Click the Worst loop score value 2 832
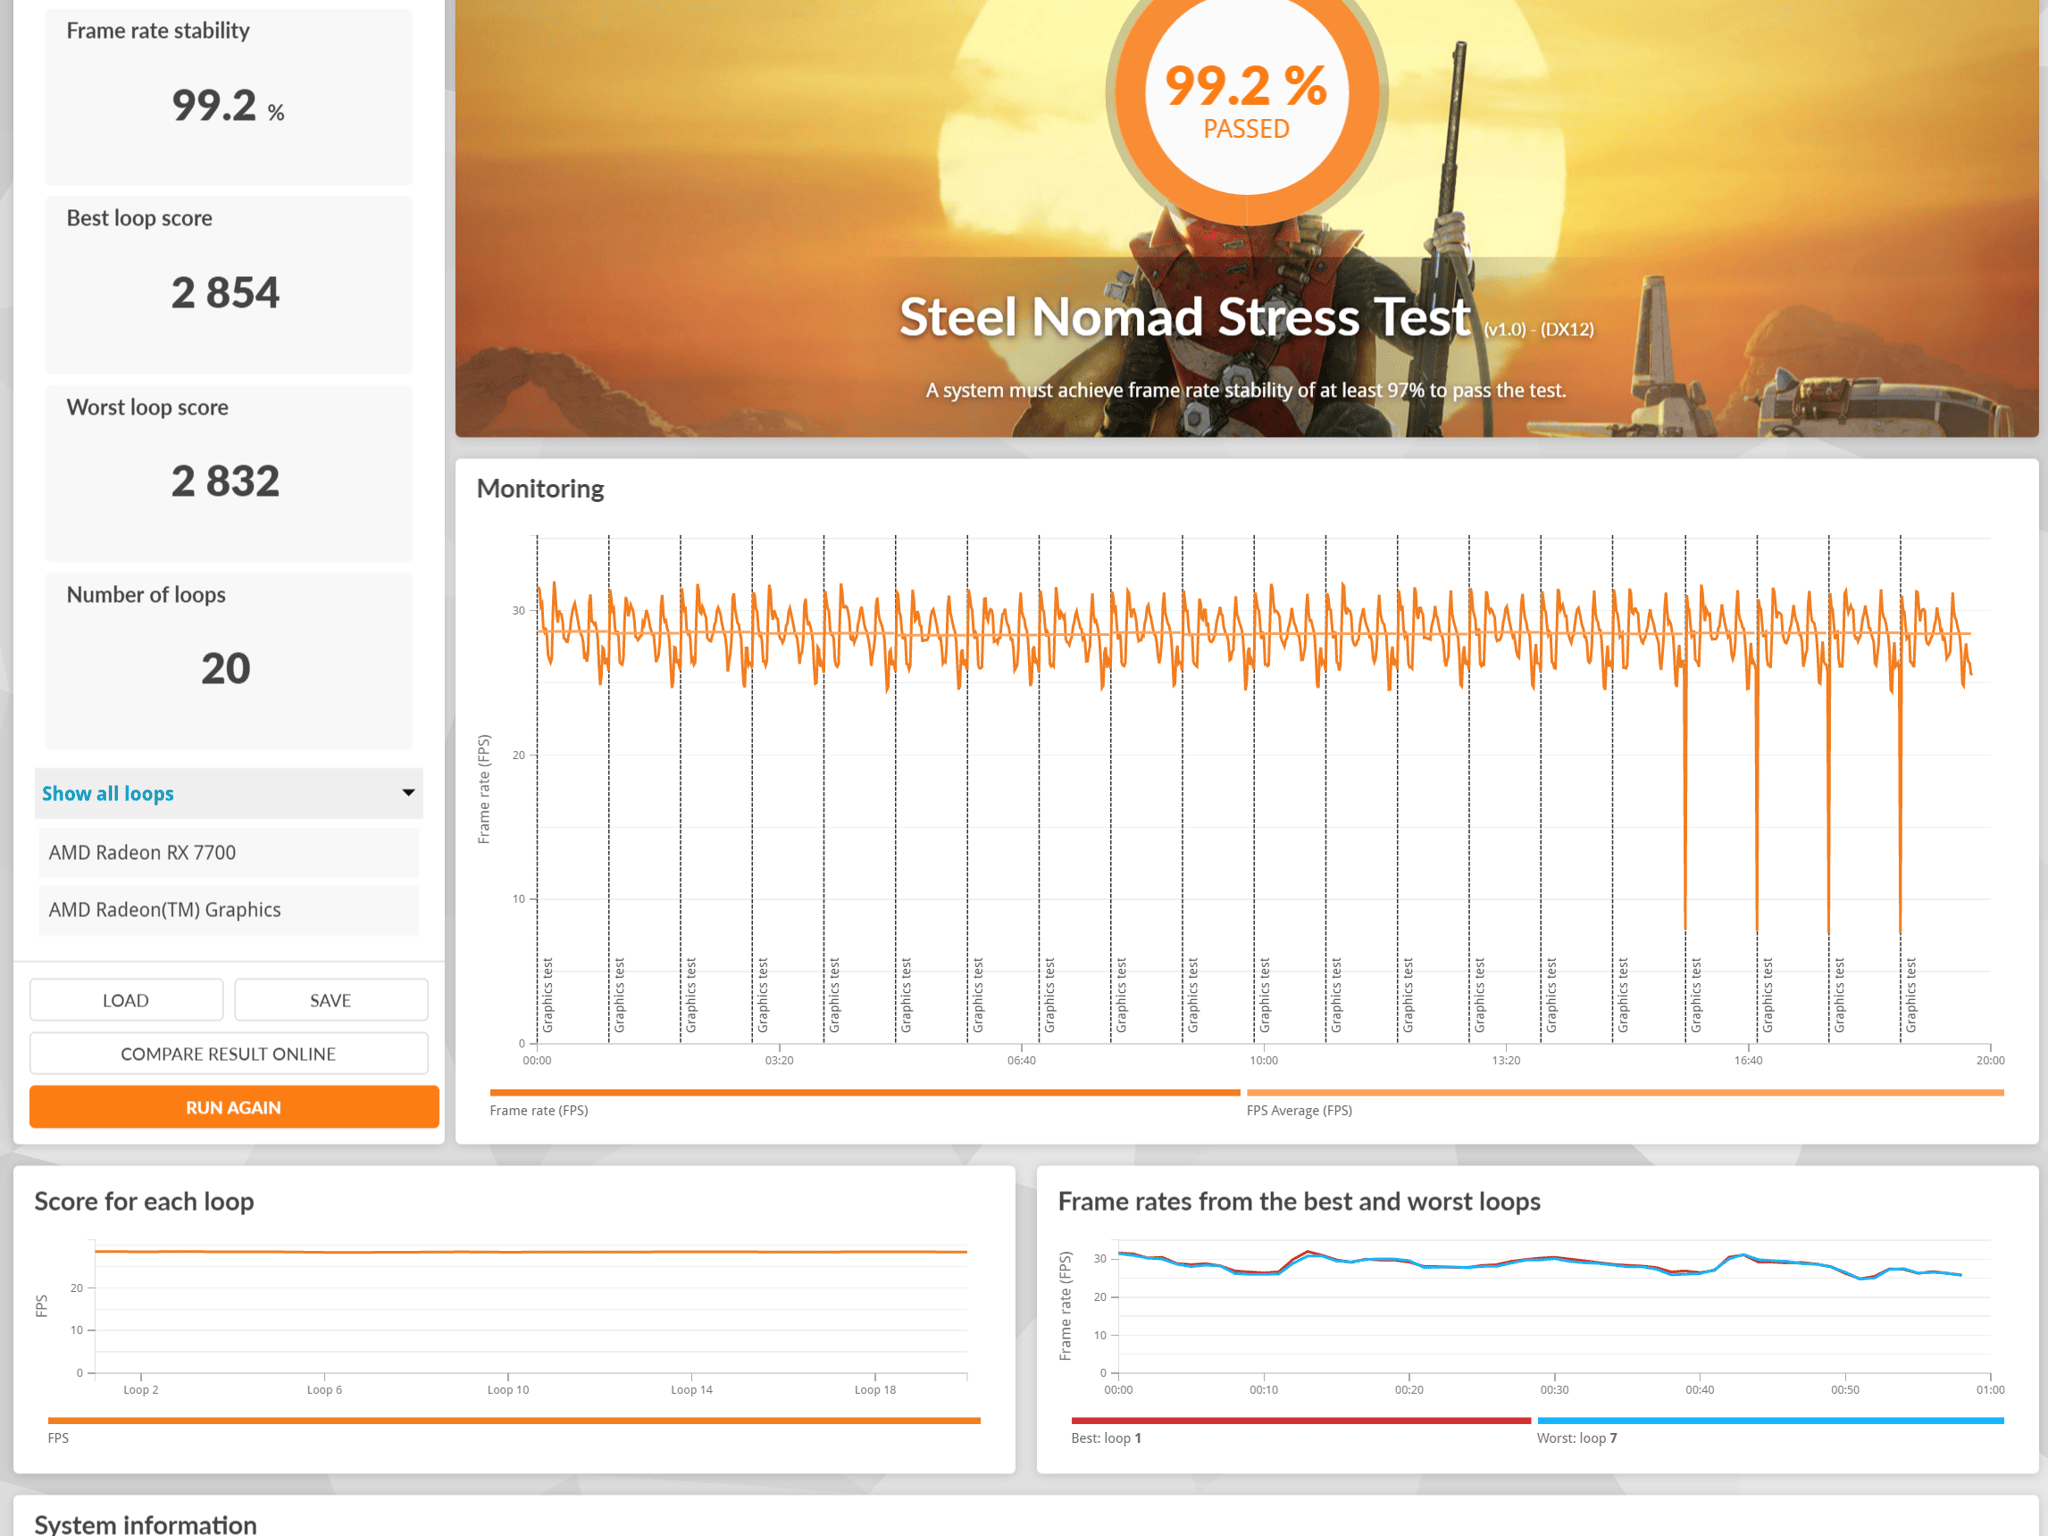Viewport: 2048px width, 1536px height. pos(225,481)
